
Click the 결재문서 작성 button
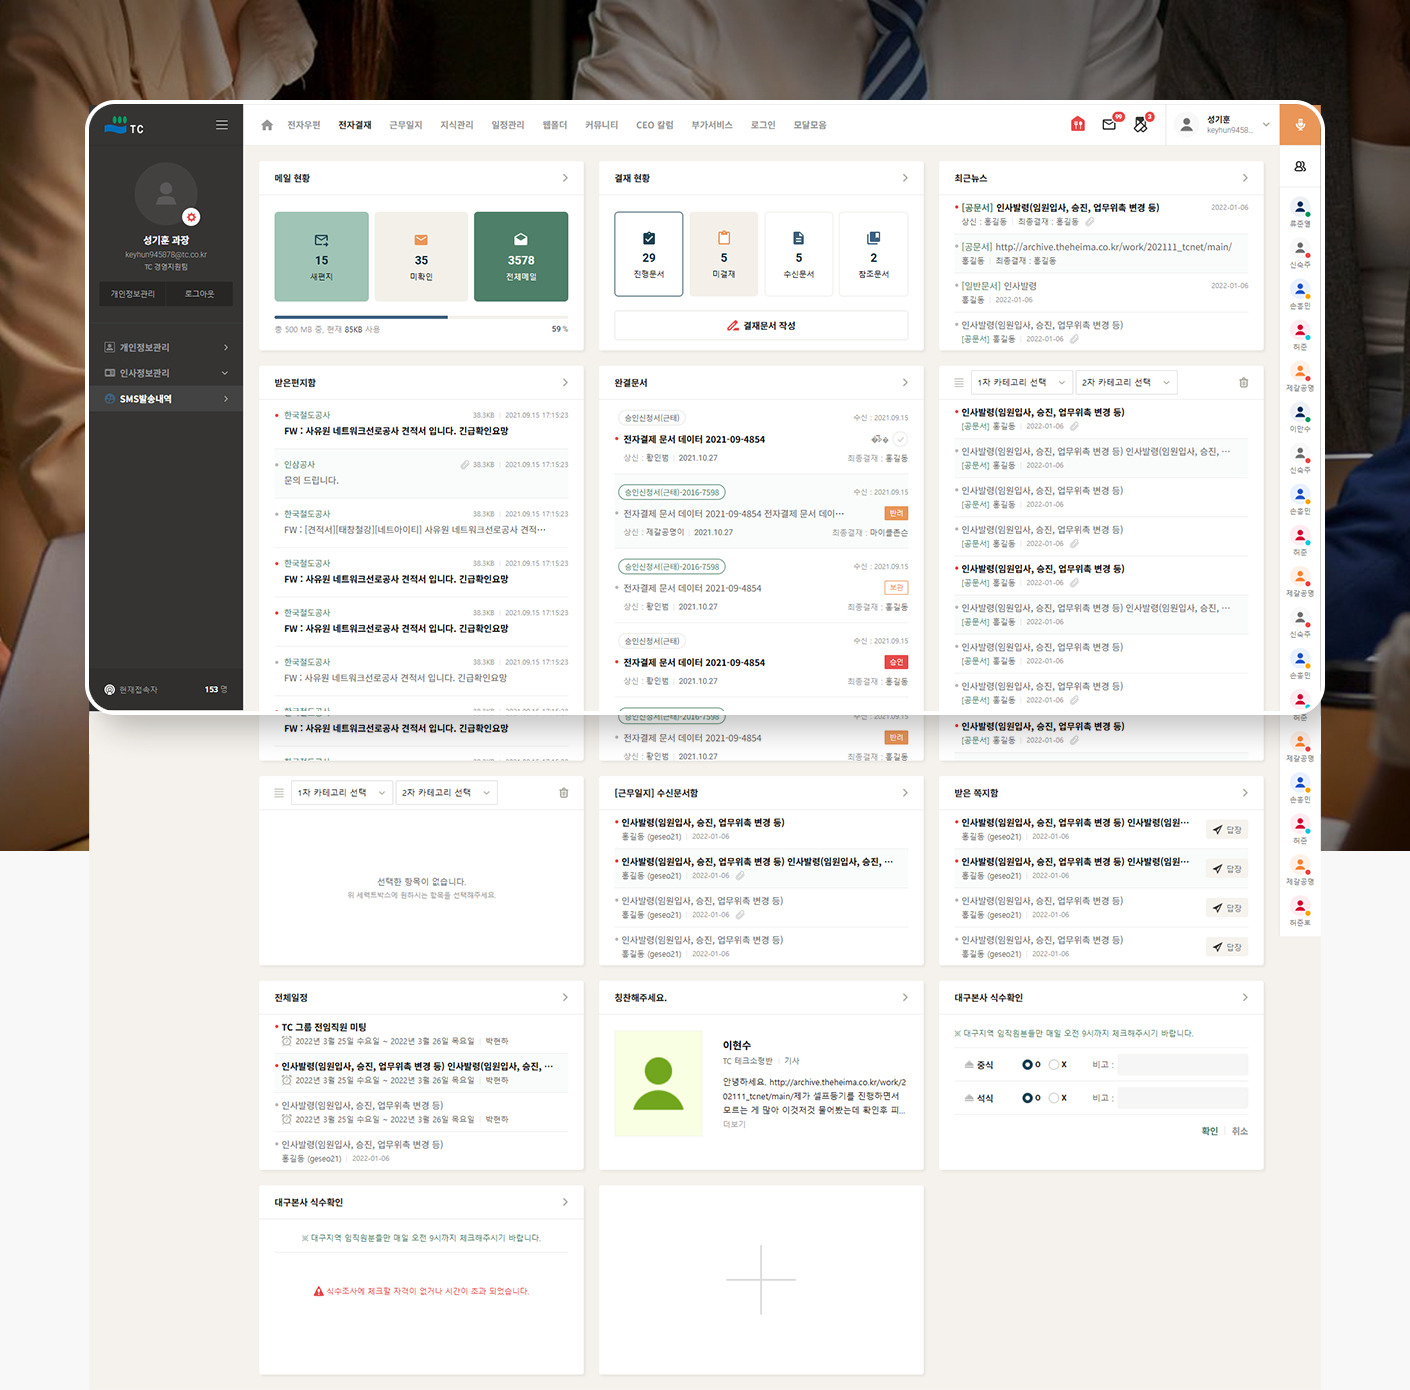761,326
